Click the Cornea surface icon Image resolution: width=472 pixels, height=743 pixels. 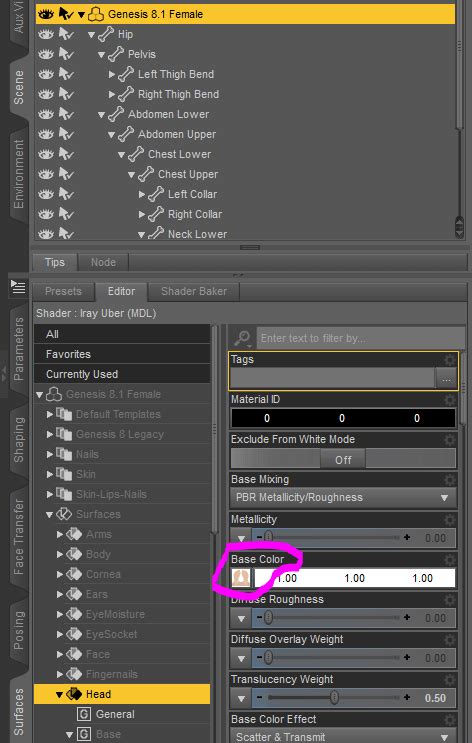coord(74,574)
